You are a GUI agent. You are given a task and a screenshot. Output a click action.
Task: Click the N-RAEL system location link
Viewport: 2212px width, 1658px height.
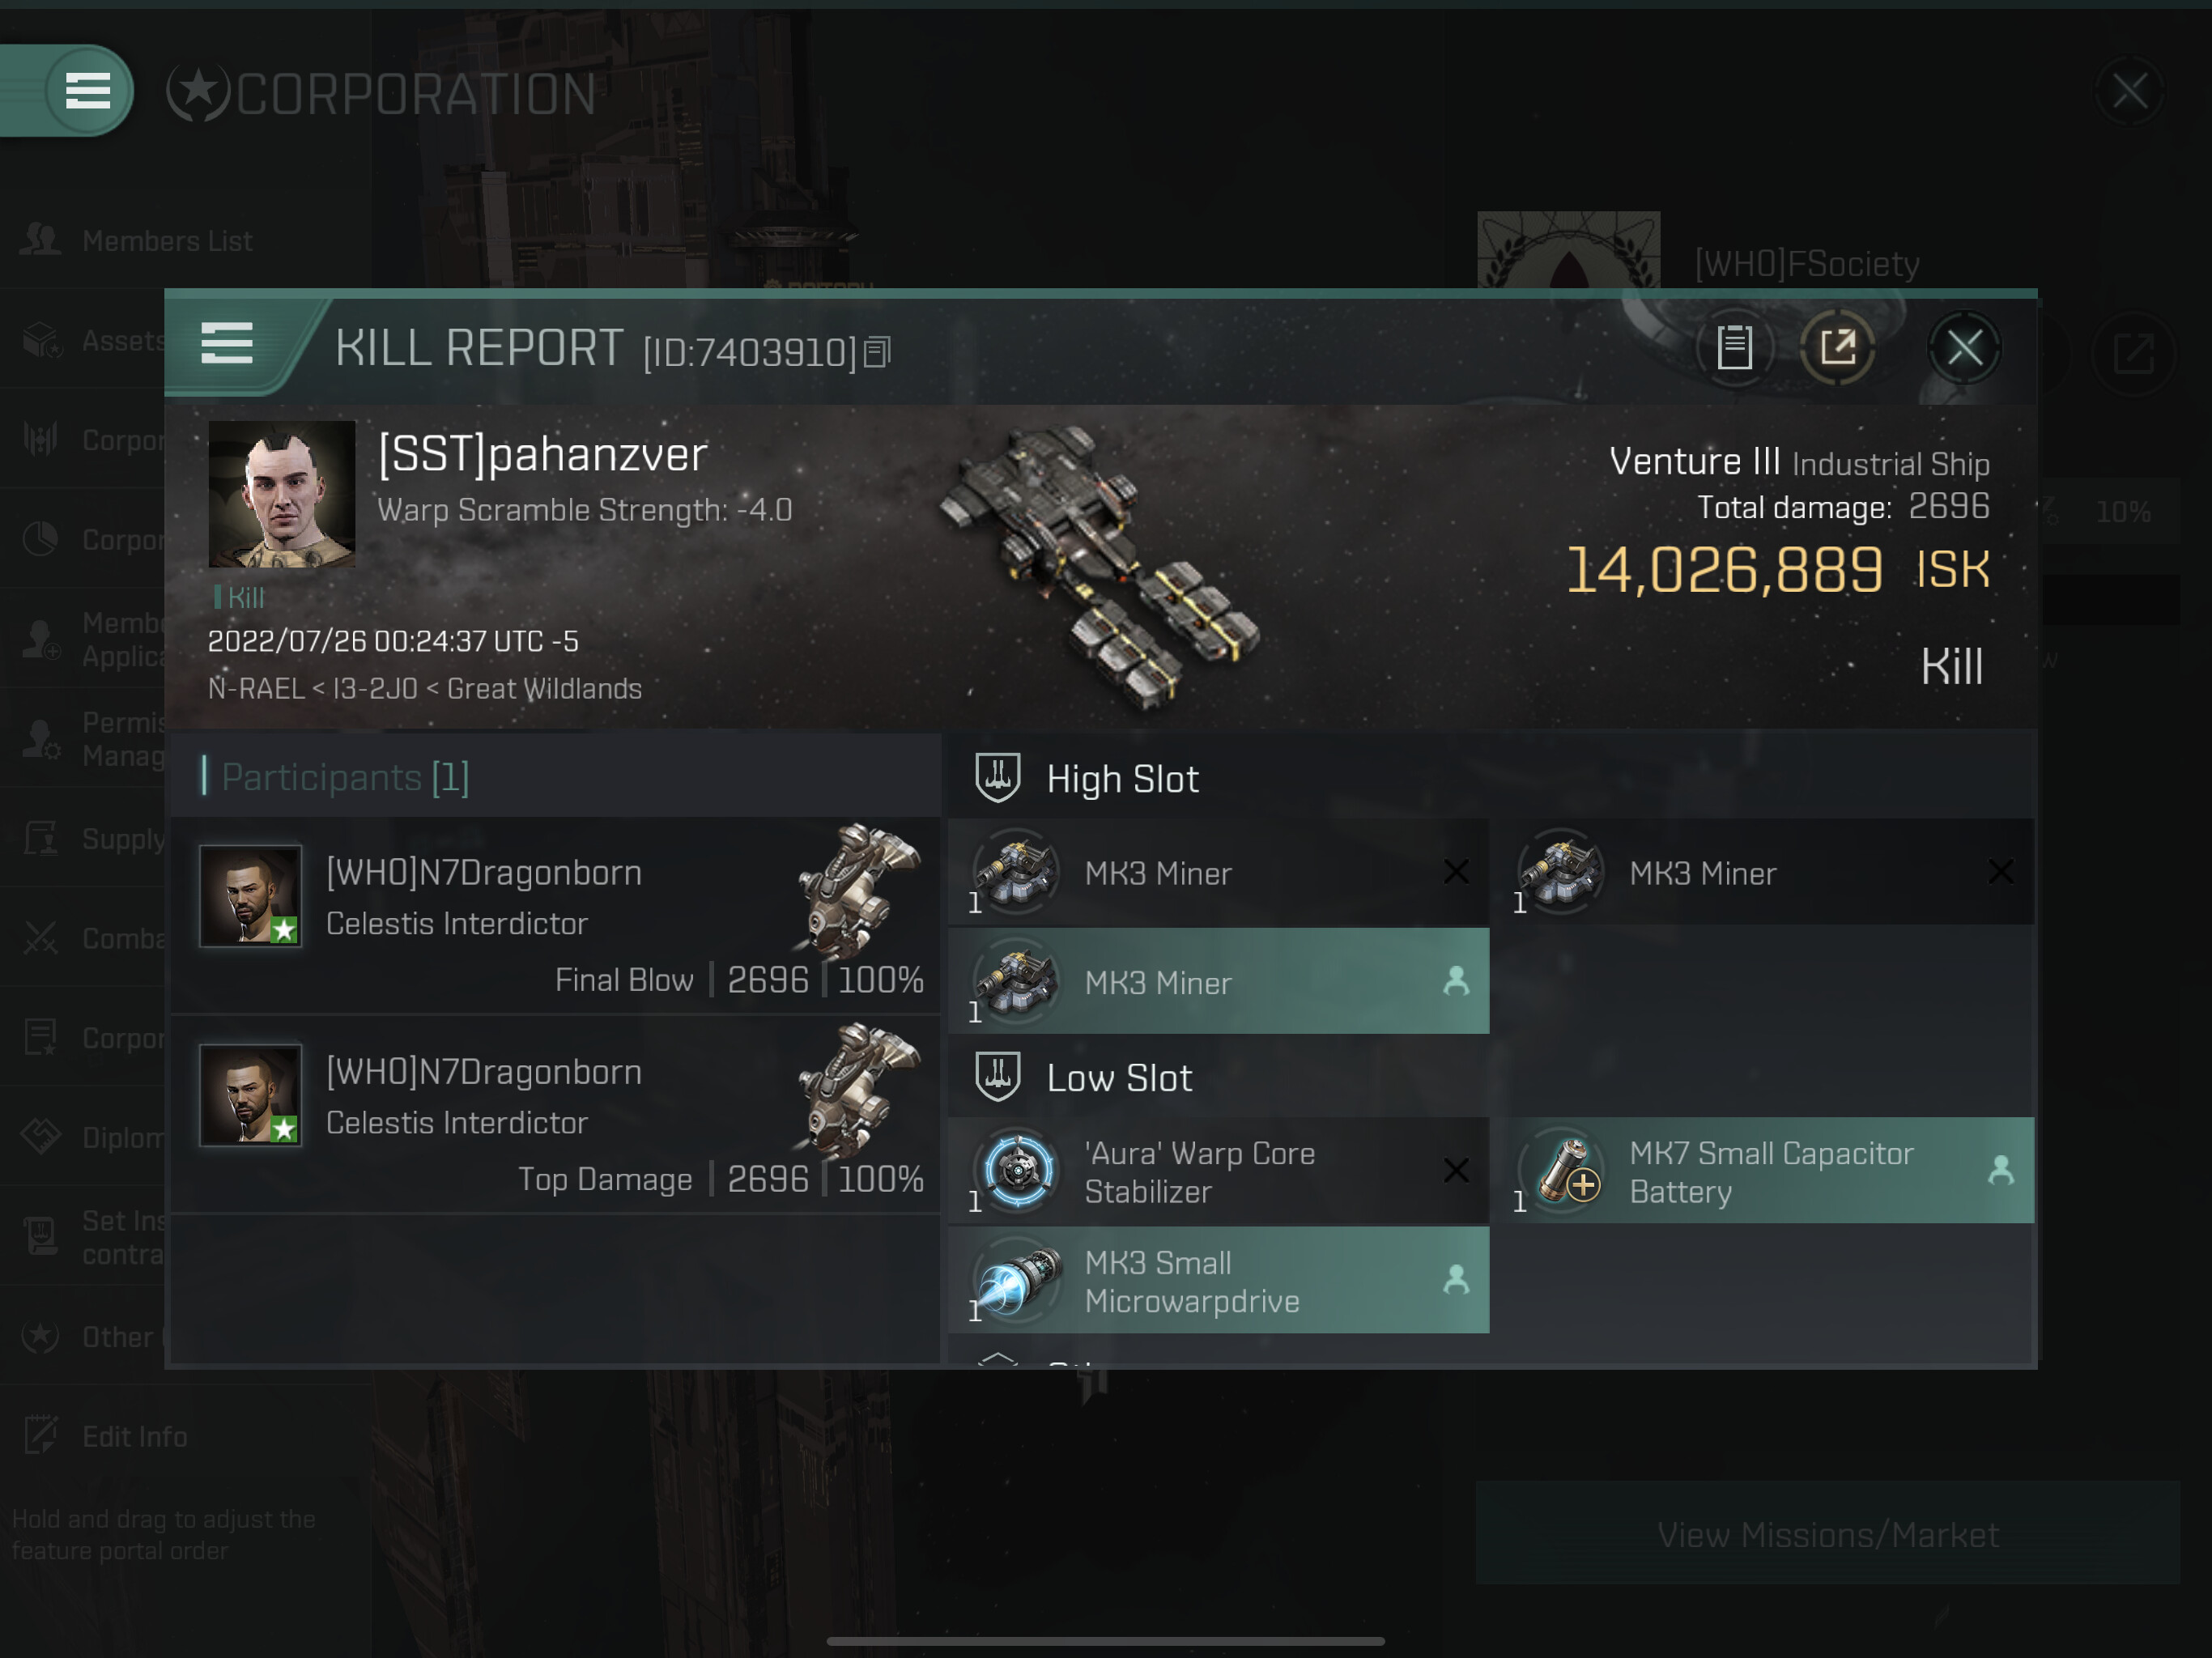coord(256,689)
